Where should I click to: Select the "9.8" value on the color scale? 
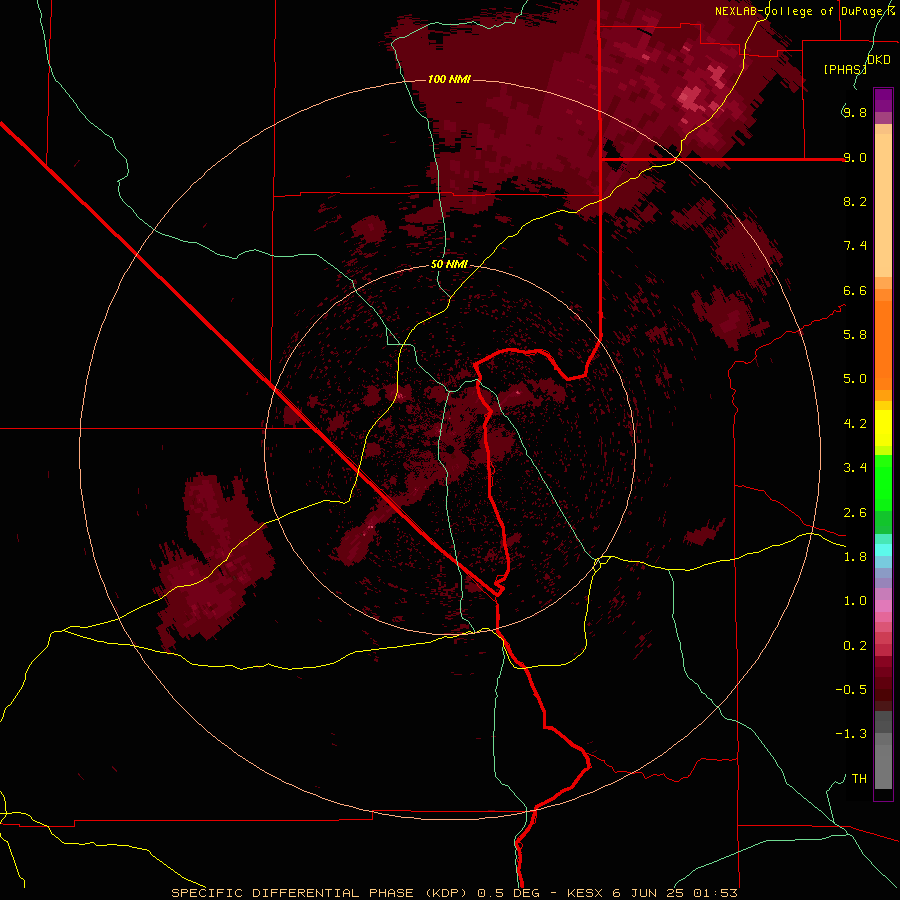pyautogui.click(x=855, y=112)
